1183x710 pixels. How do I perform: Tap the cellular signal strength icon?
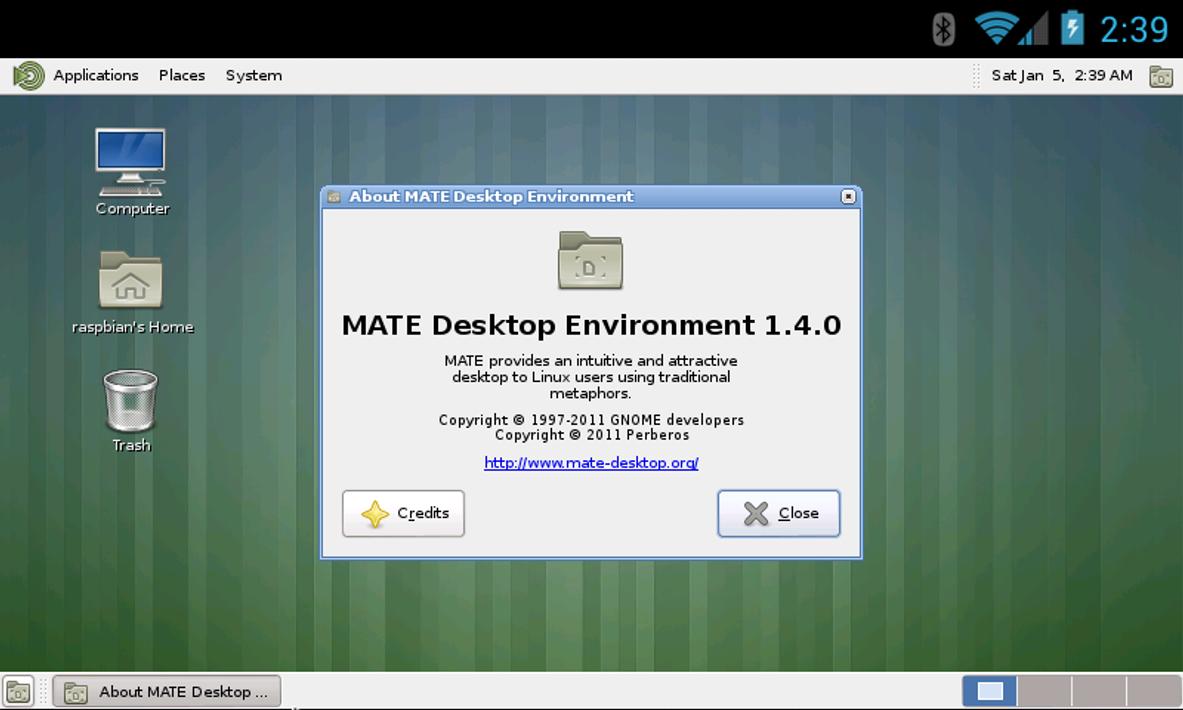click(x=1034, y=29)
